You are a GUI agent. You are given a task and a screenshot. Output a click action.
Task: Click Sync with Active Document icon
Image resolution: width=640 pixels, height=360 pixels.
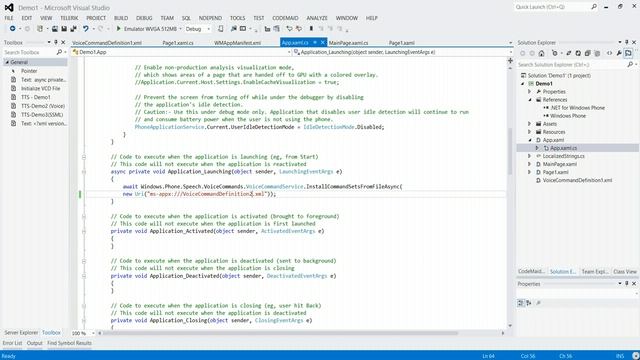click(569, 53)
